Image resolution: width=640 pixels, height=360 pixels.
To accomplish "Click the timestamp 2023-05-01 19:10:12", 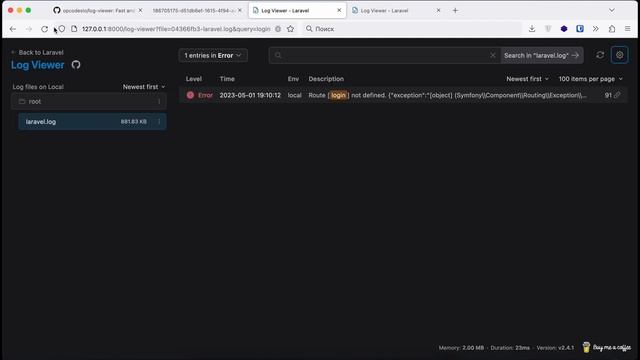I will pyautogui.click(x=250, y=95).
